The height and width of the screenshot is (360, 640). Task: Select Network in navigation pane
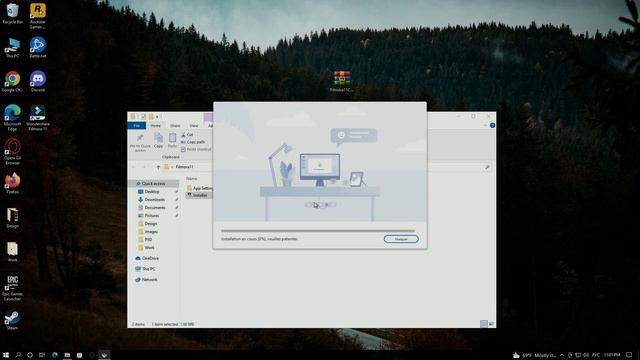(146, 280)
